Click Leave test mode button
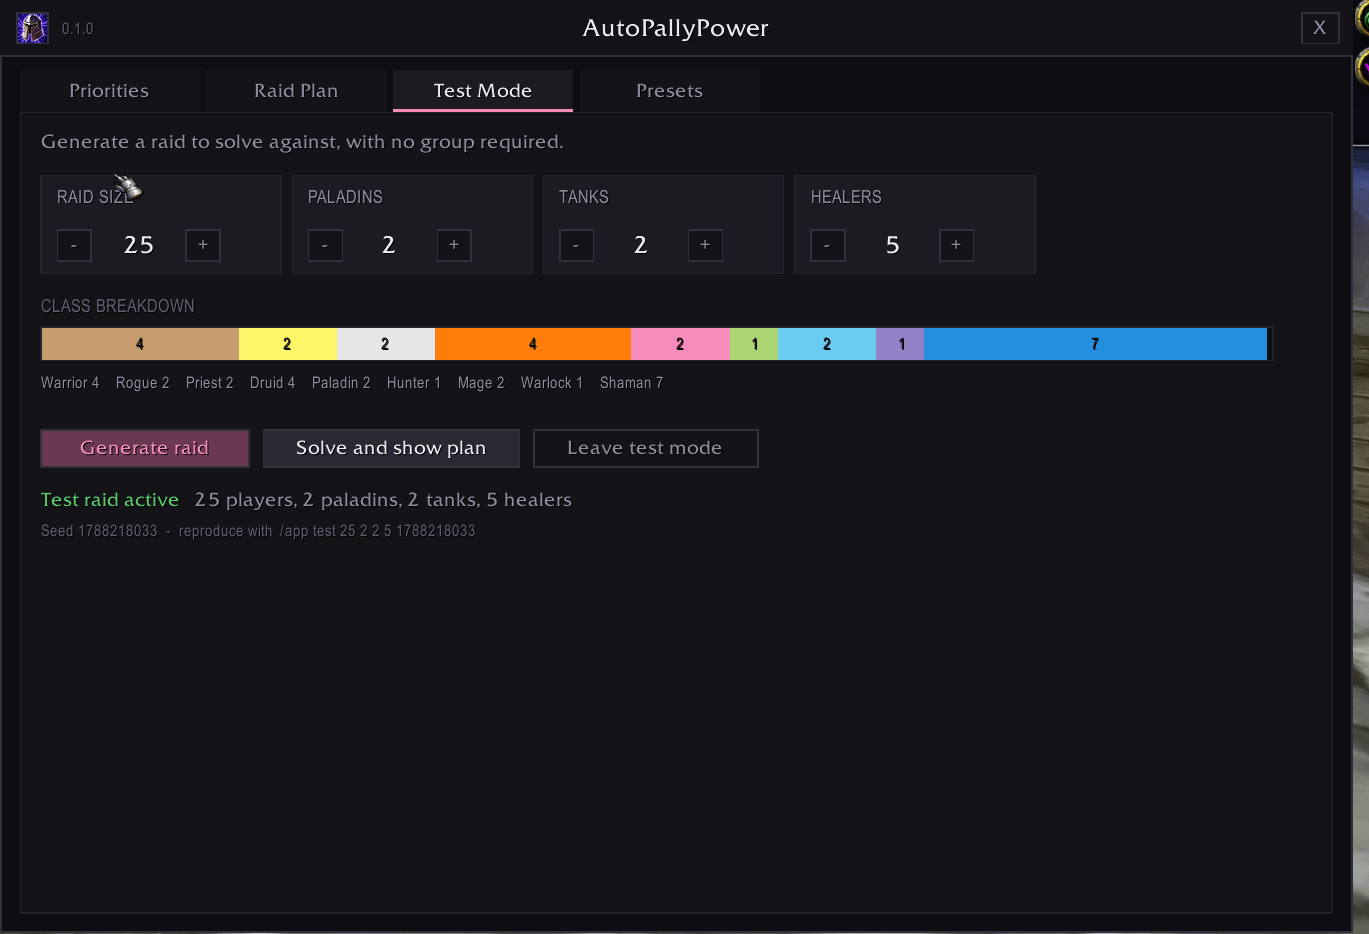1369x934 pixels. (645, 448)
